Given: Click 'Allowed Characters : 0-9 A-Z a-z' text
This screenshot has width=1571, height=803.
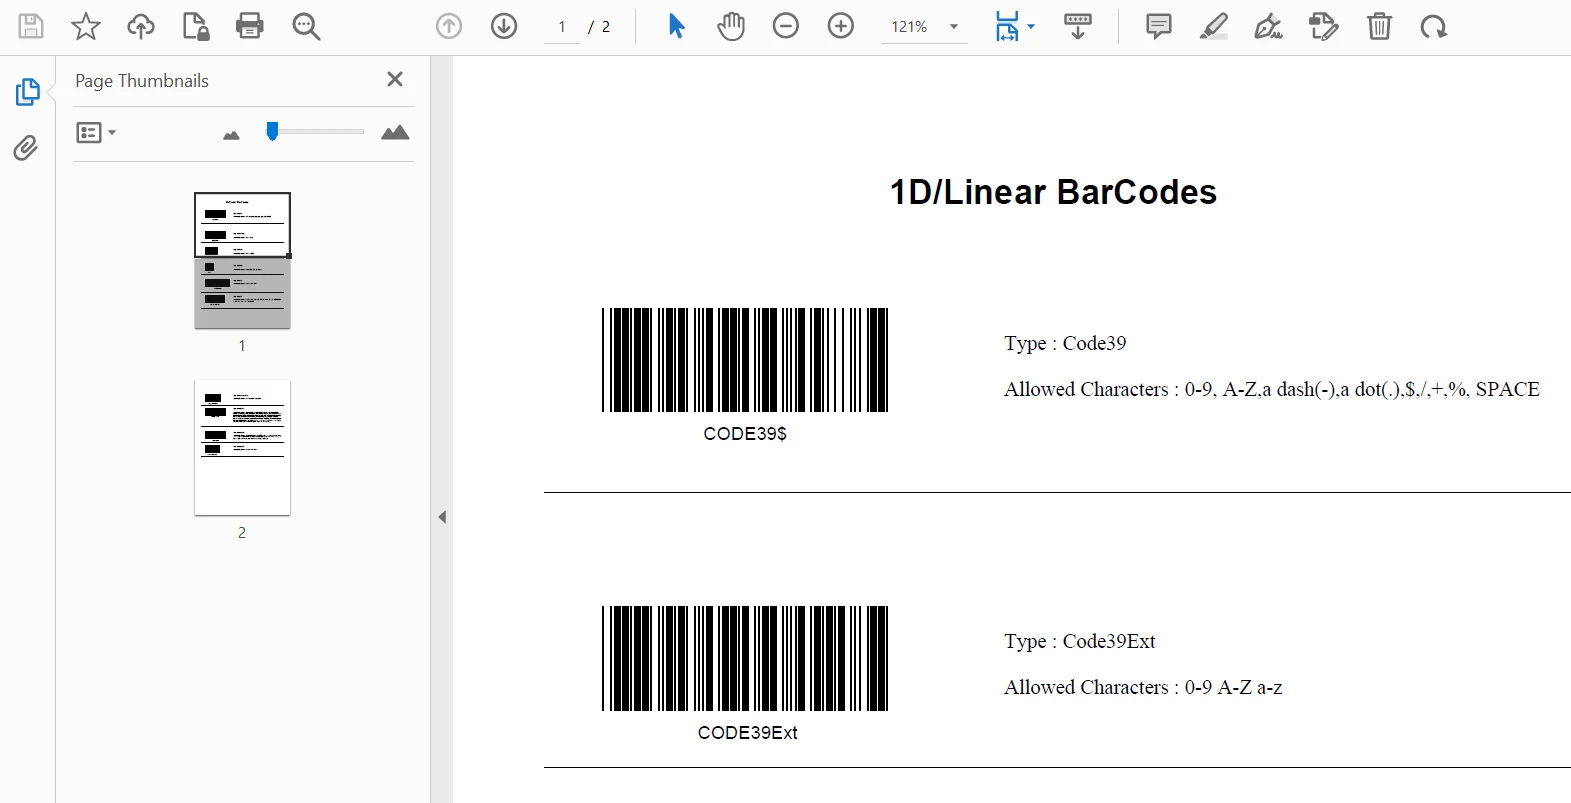Looking at the screenshot, I should click(x=1143, y=687).
